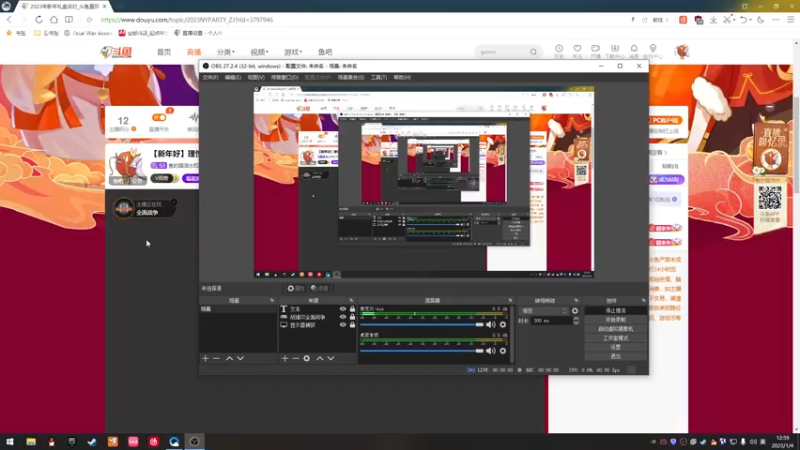Toggle visibility of the 显示器捕获 source
This screenshot has height=450, width=800.
point(343,325)
